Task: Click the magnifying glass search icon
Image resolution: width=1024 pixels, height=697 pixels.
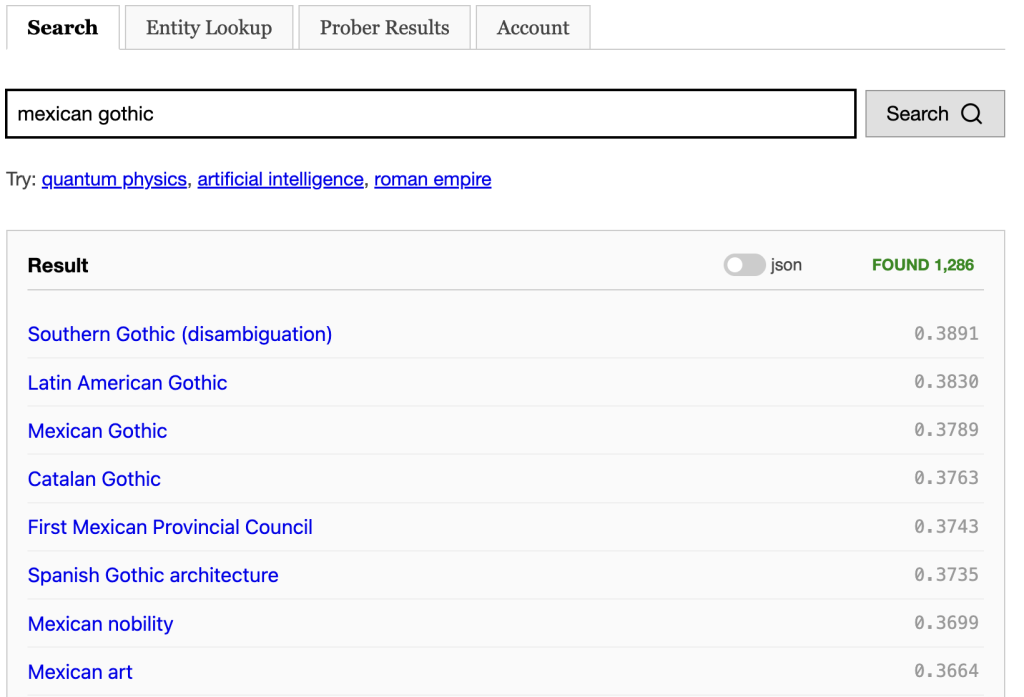Action: [971, 114]
